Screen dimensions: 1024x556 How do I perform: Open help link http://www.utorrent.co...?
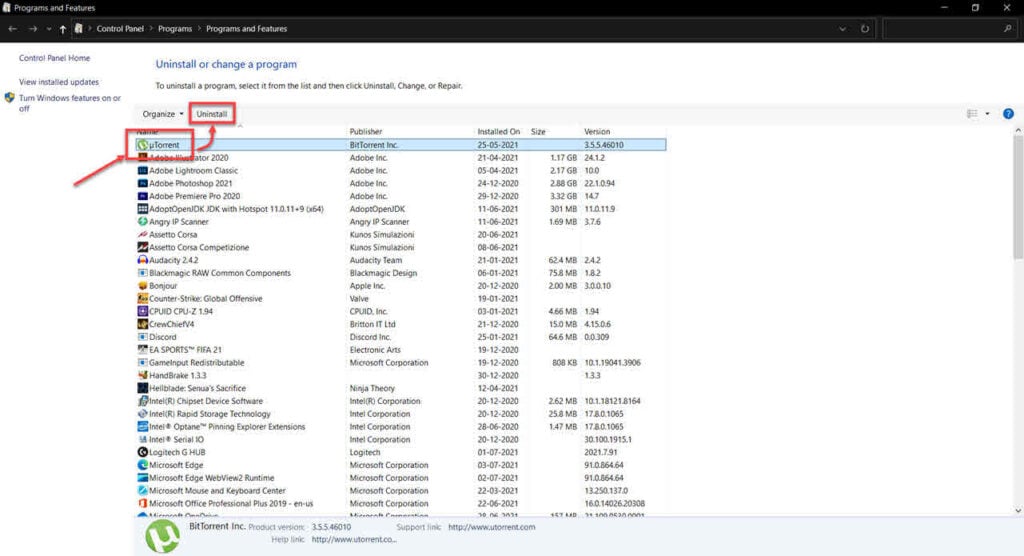coord(354,540)
